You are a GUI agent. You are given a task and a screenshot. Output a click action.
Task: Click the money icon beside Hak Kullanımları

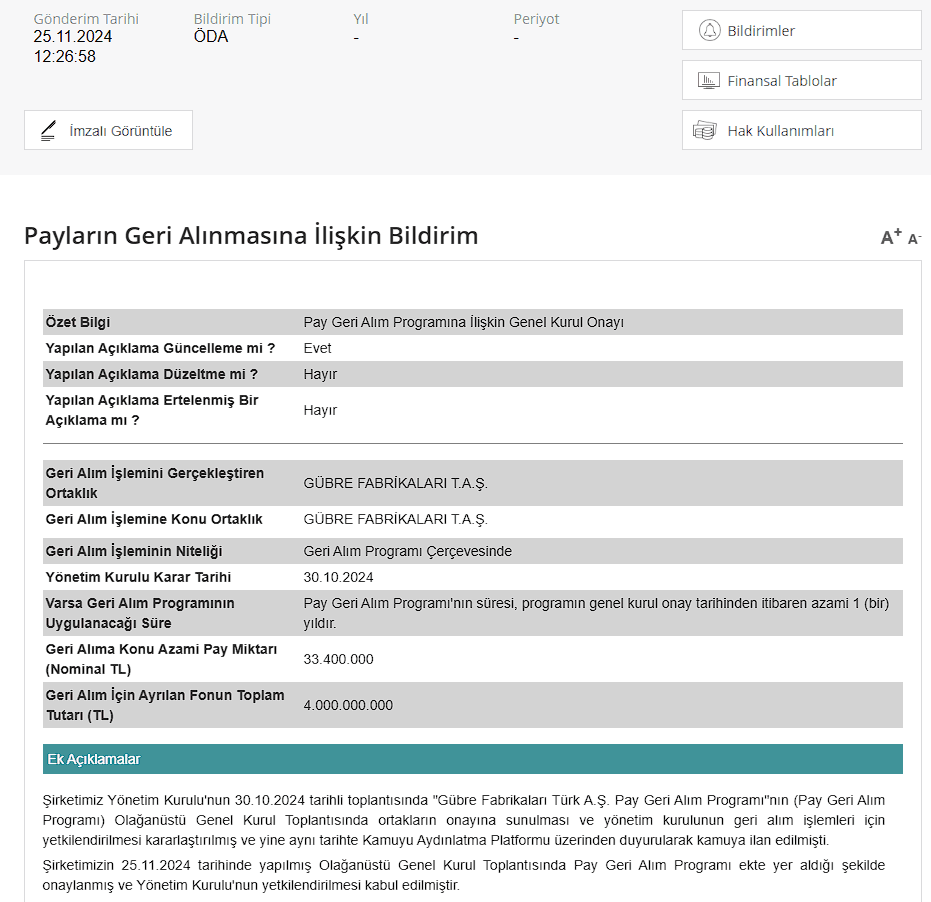[705, 131]
